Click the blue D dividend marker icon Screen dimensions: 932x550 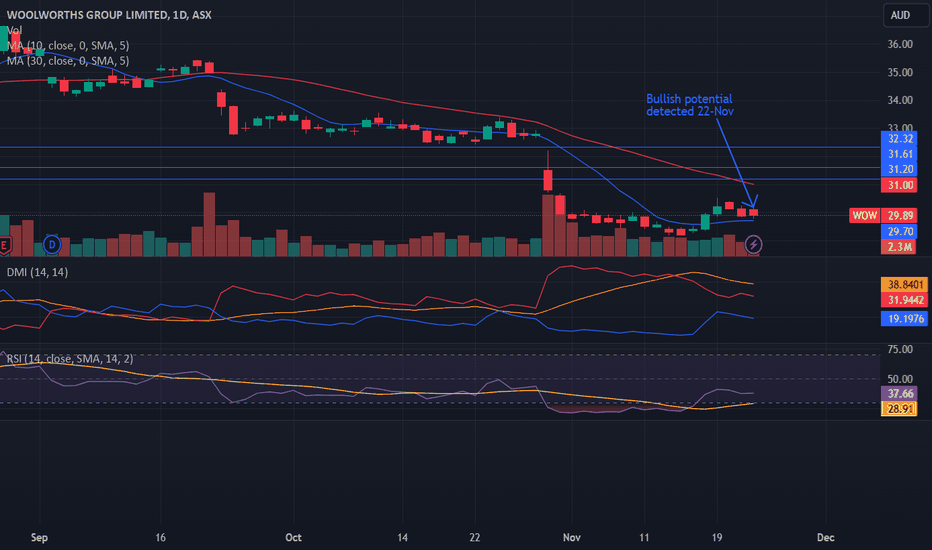point(52,244)
